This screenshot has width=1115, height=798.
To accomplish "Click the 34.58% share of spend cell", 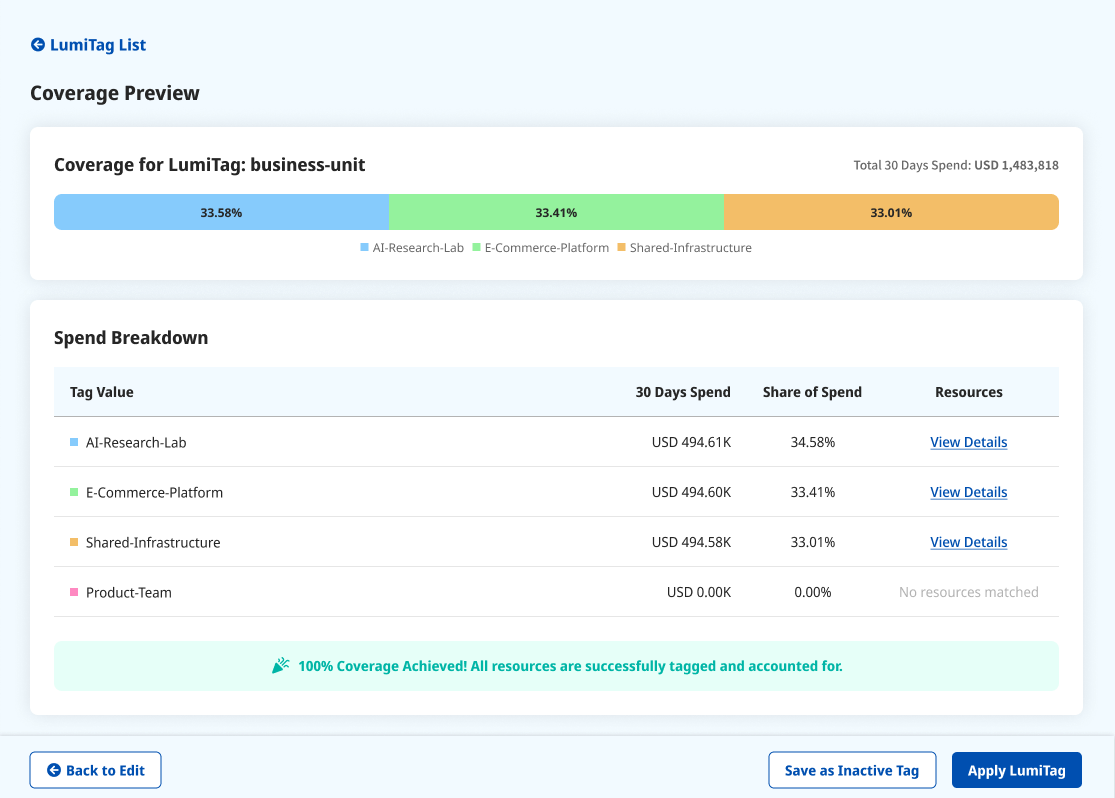I will point(813,442).
